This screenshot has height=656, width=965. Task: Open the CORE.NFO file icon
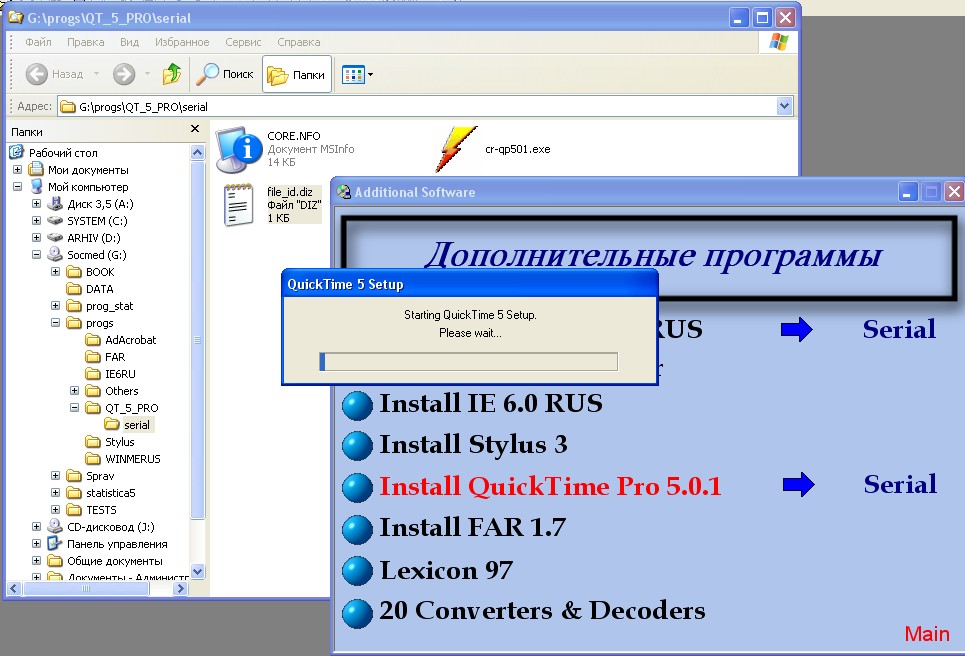[x=239, y=149]
